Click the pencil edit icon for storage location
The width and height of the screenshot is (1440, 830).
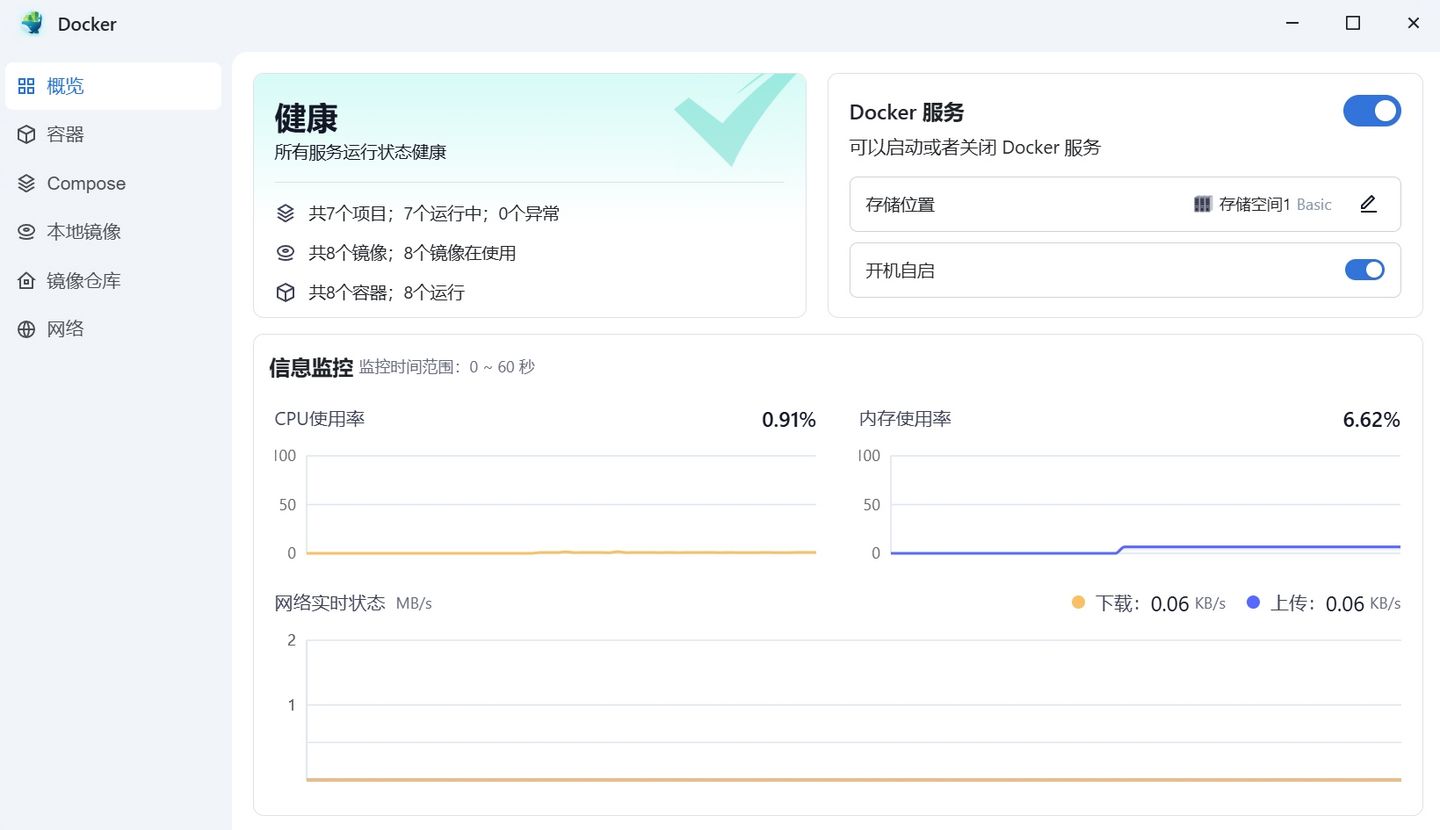(1368, 204)
